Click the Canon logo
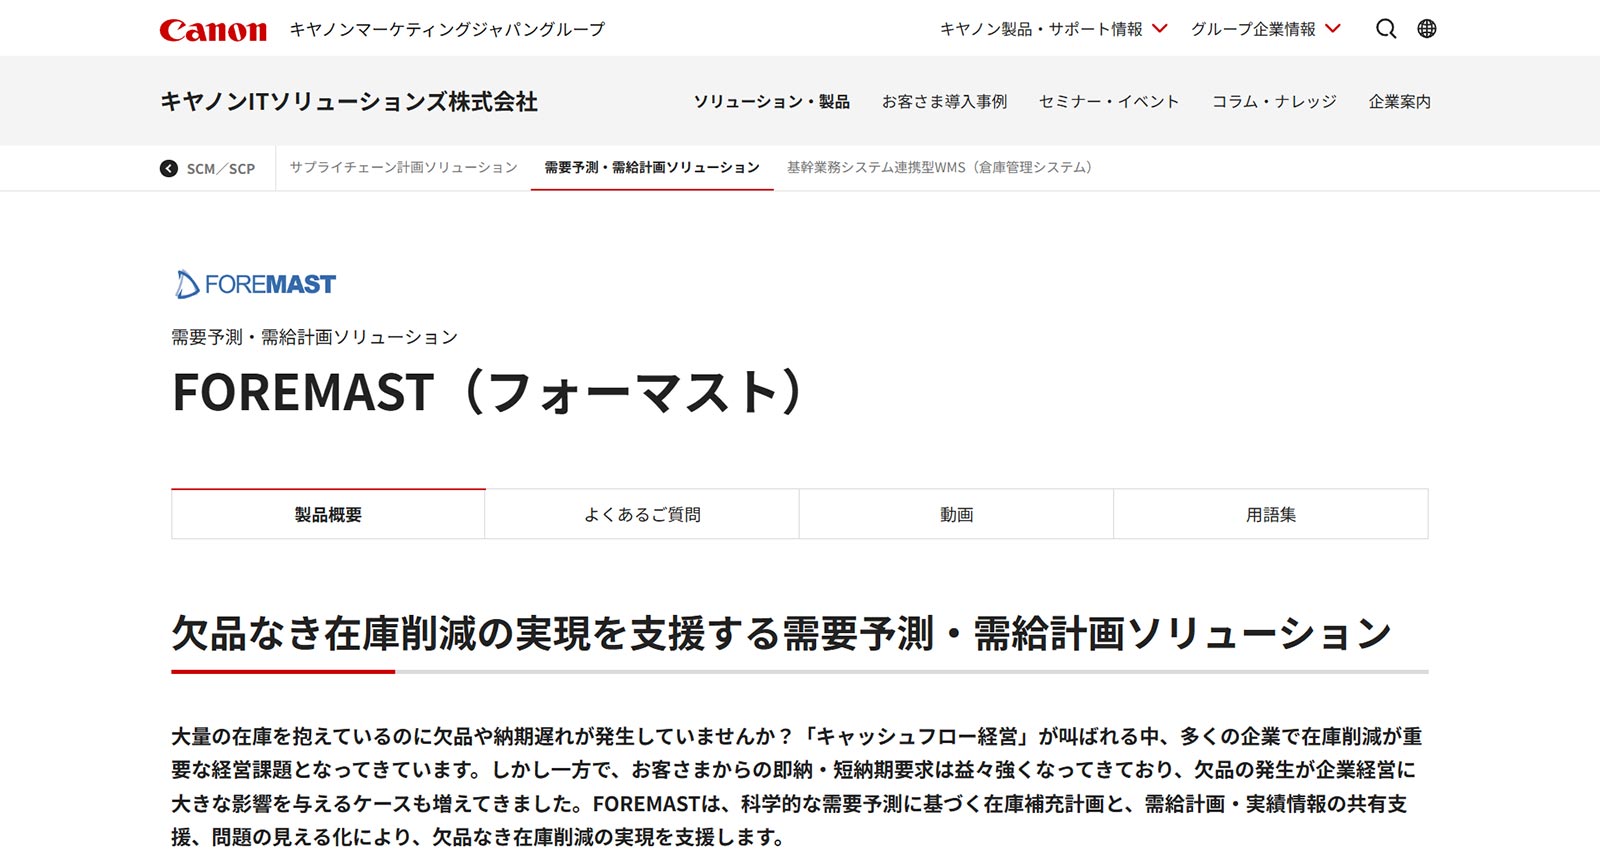The height and width of the screenshot is (857, 1600). 213,30
